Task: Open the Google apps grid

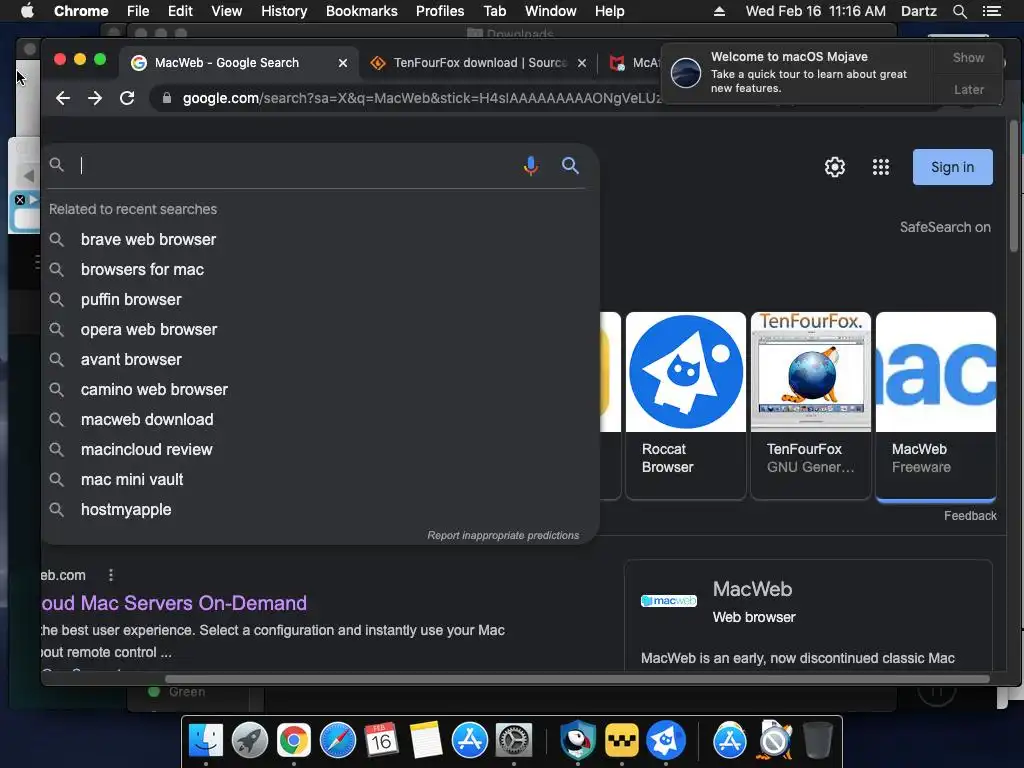Action: click(x=881, y=167)
